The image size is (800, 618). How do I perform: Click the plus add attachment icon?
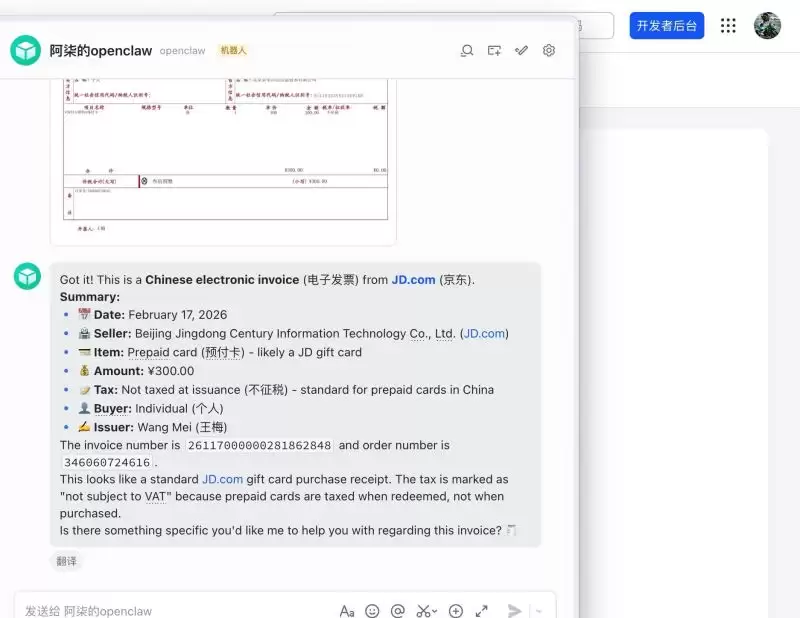456,611
